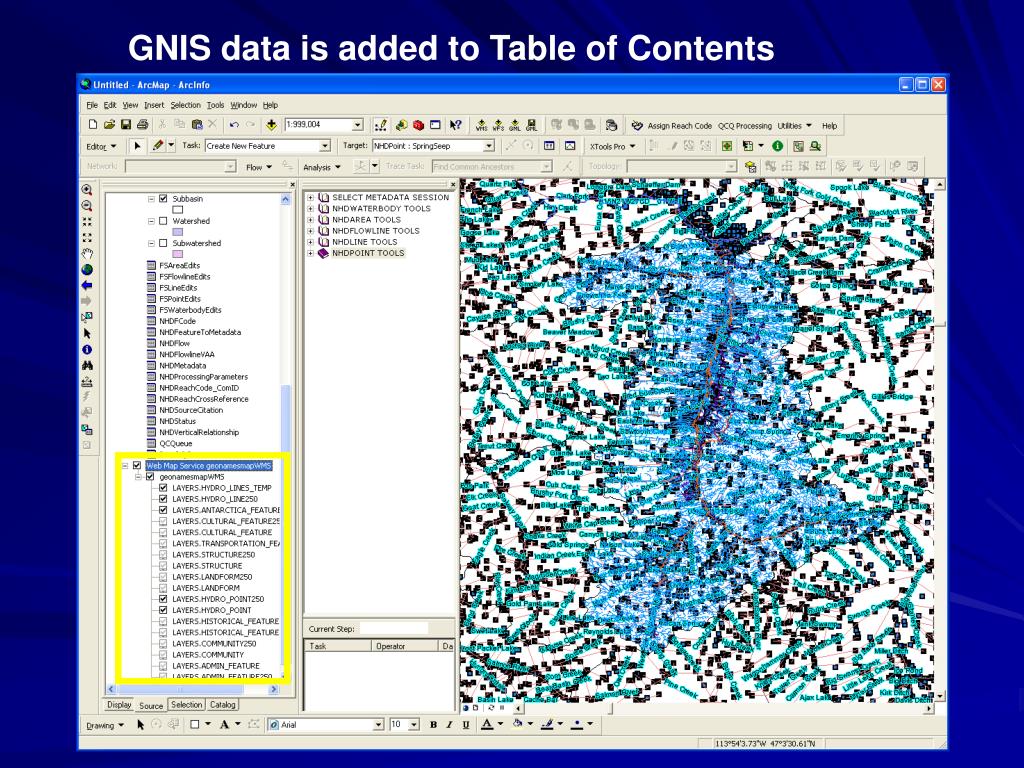
Task: Toggle LAYERS.HYDRO_LINE250 checkbox
Action: click(x=163, y=499)
